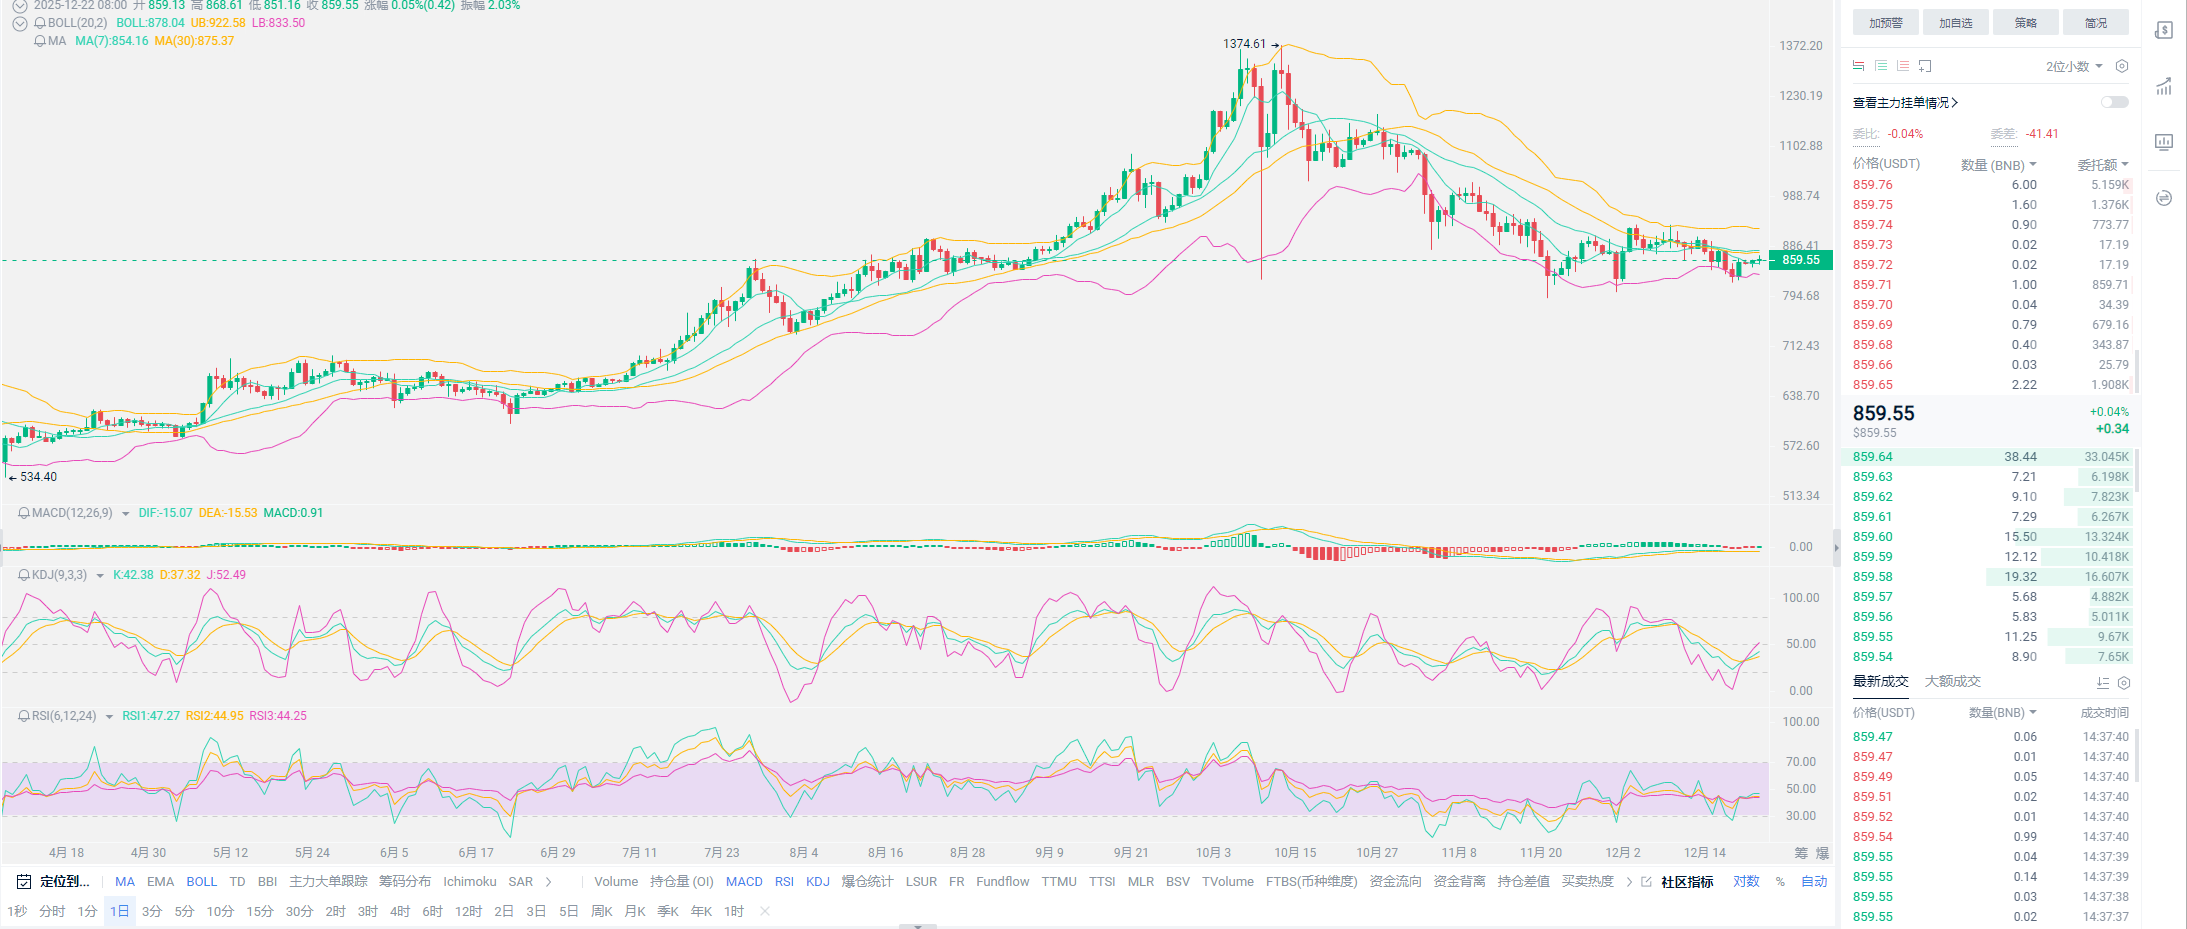Open order book settings hexagon icon

pos(2122,66)
